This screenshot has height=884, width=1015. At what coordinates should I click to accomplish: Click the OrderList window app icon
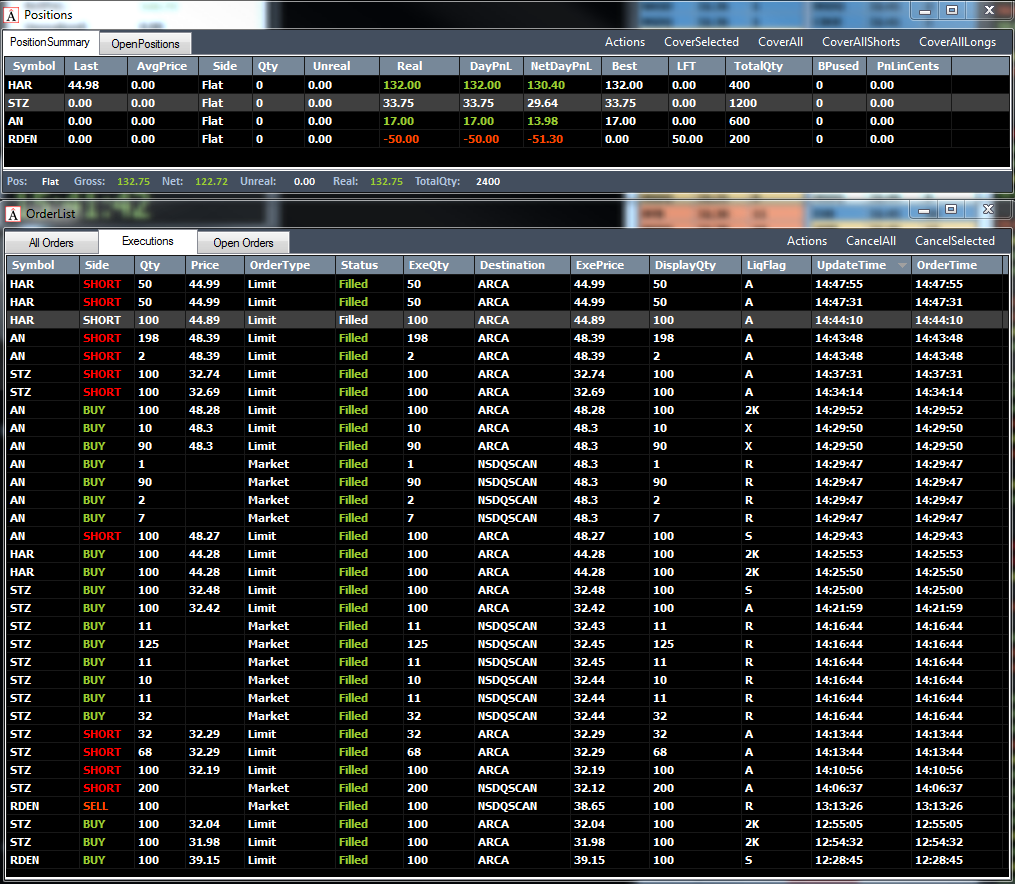click(13, 214)
